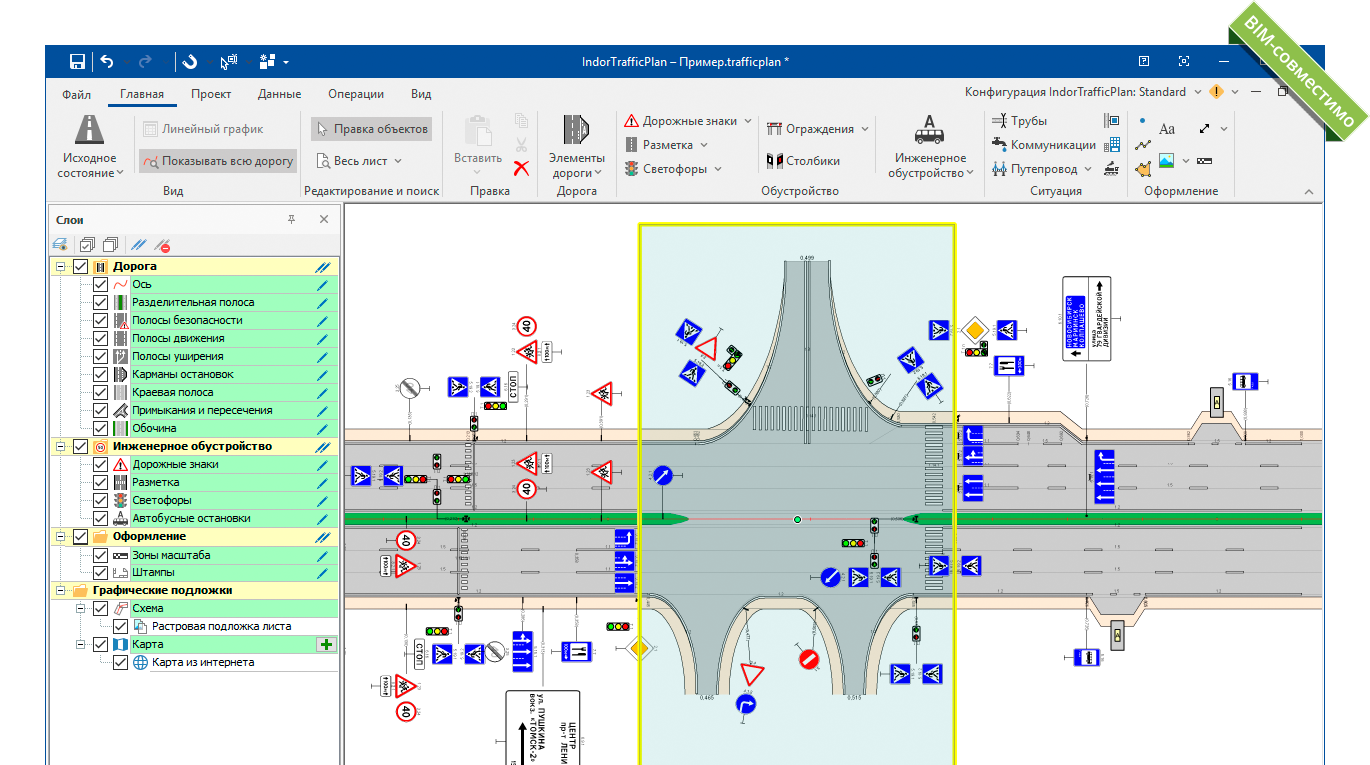Viewport: 1370px width, 765px height.
Task: Open Конфигурация IndorTrafficPlan: Standard selector
Action: coord(1084,92)
